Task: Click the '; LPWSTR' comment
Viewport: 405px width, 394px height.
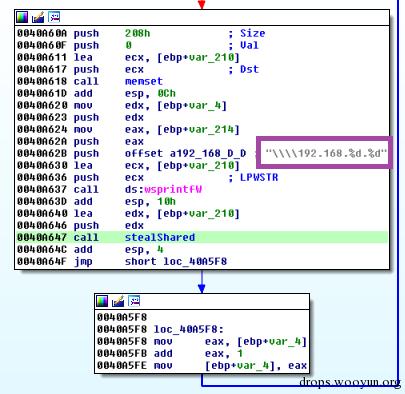Action: tap(253, 177)
